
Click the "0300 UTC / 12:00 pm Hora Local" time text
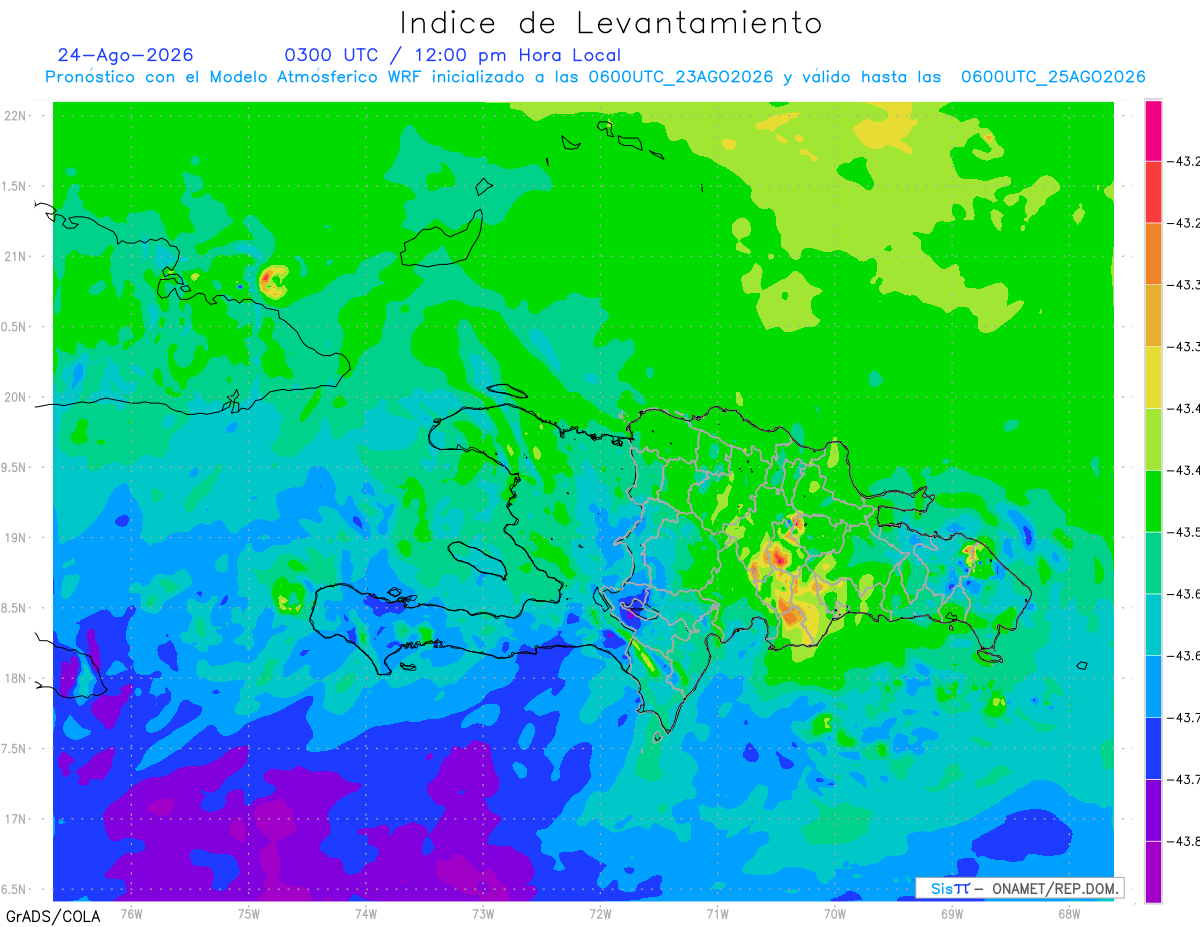[x=453, y=55]
